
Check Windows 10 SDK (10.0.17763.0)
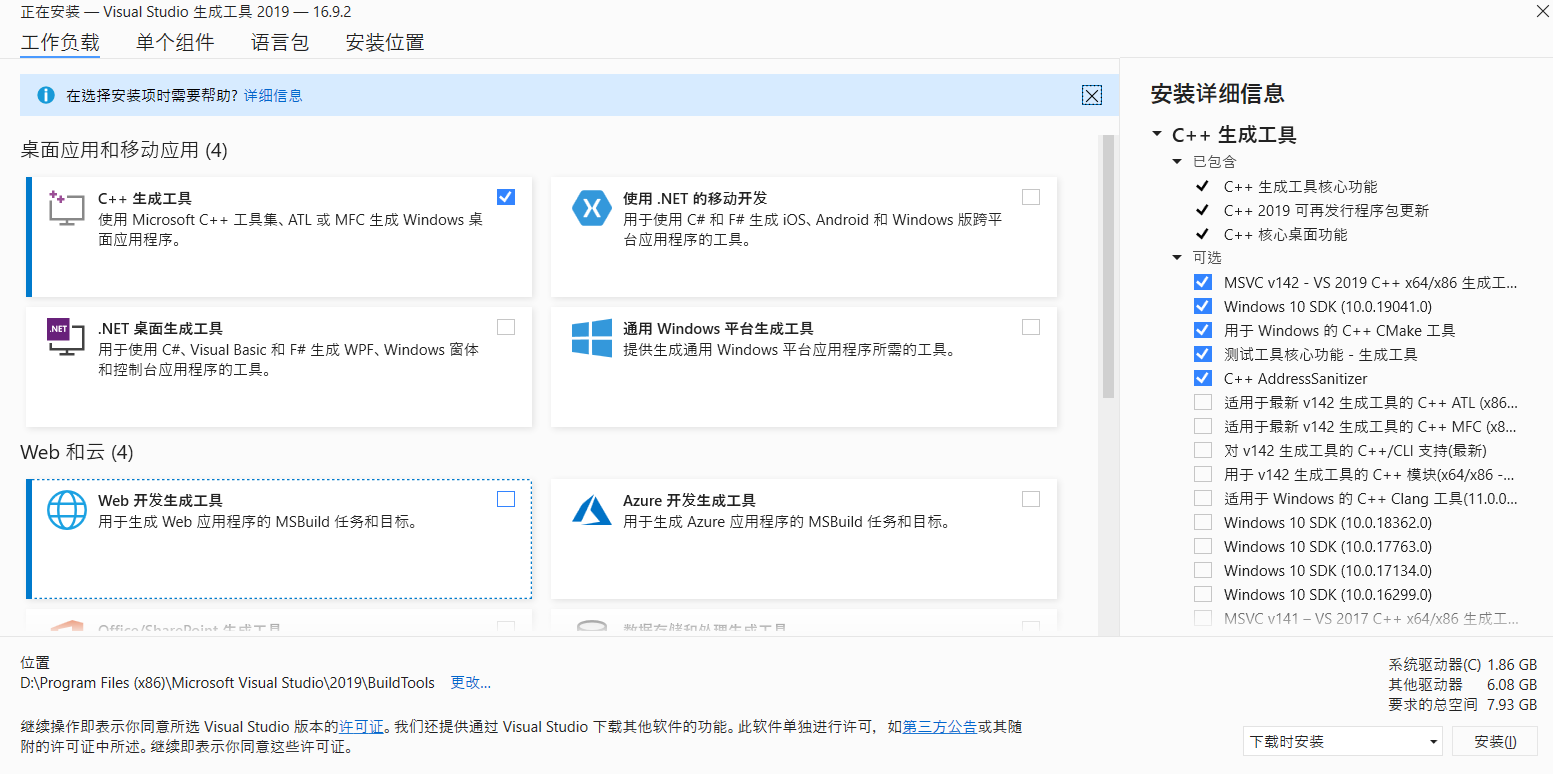pos(1203,546)
